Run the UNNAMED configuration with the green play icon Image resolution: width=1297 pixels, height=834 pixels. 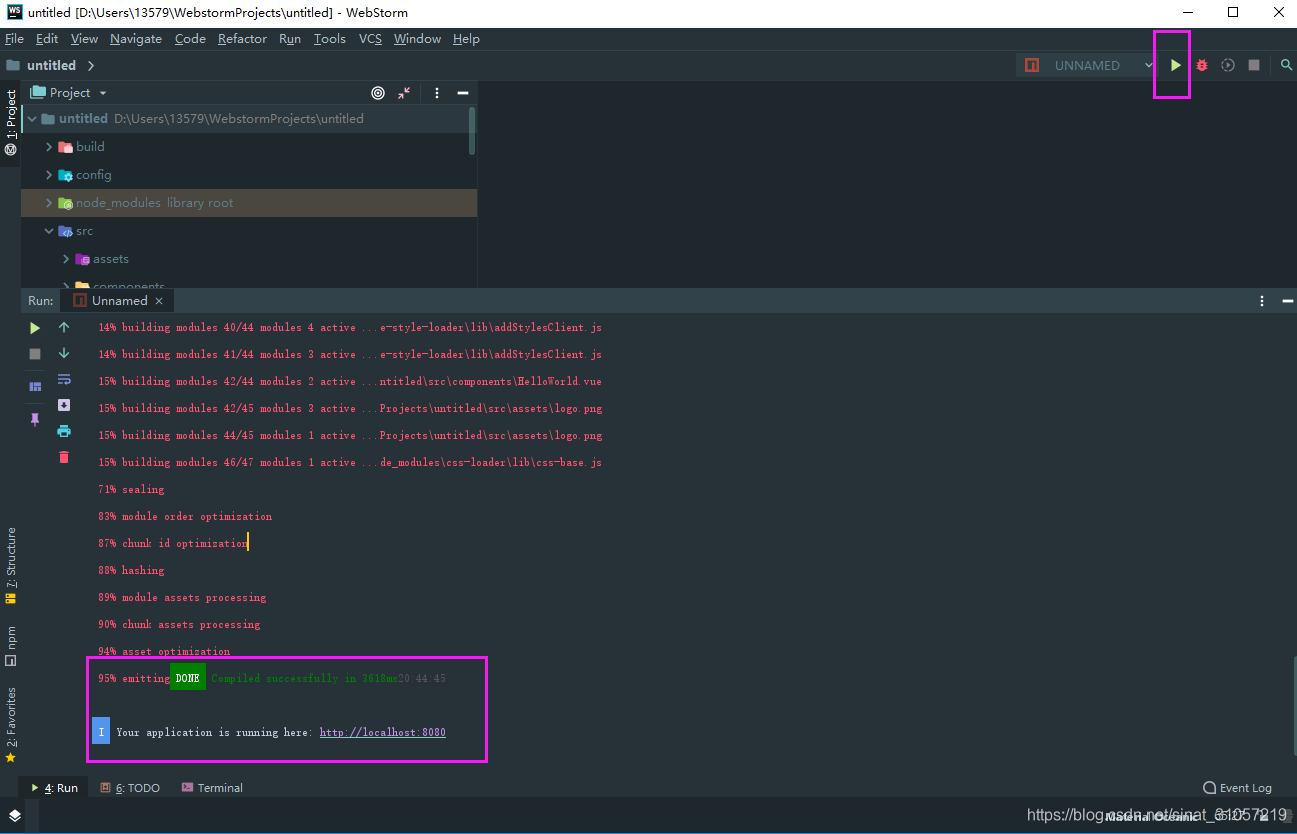(x=1176, y=65)
